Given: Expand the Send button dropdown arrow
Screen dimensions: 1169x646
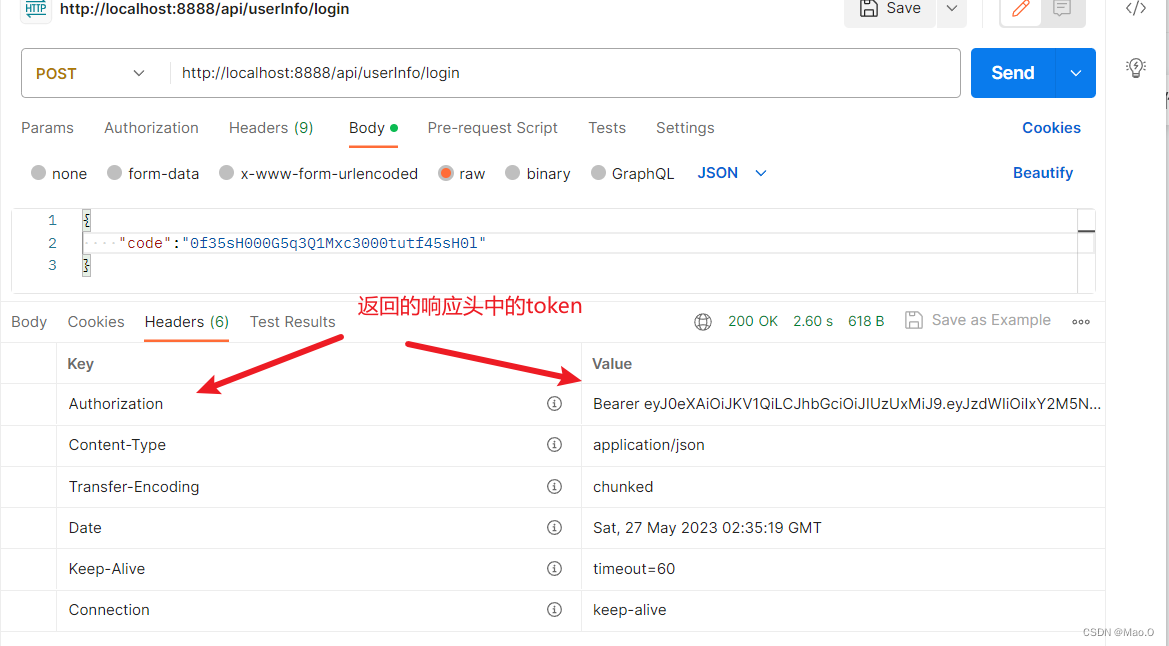Looking at the screenshot, I should (x=1076, y=73).
